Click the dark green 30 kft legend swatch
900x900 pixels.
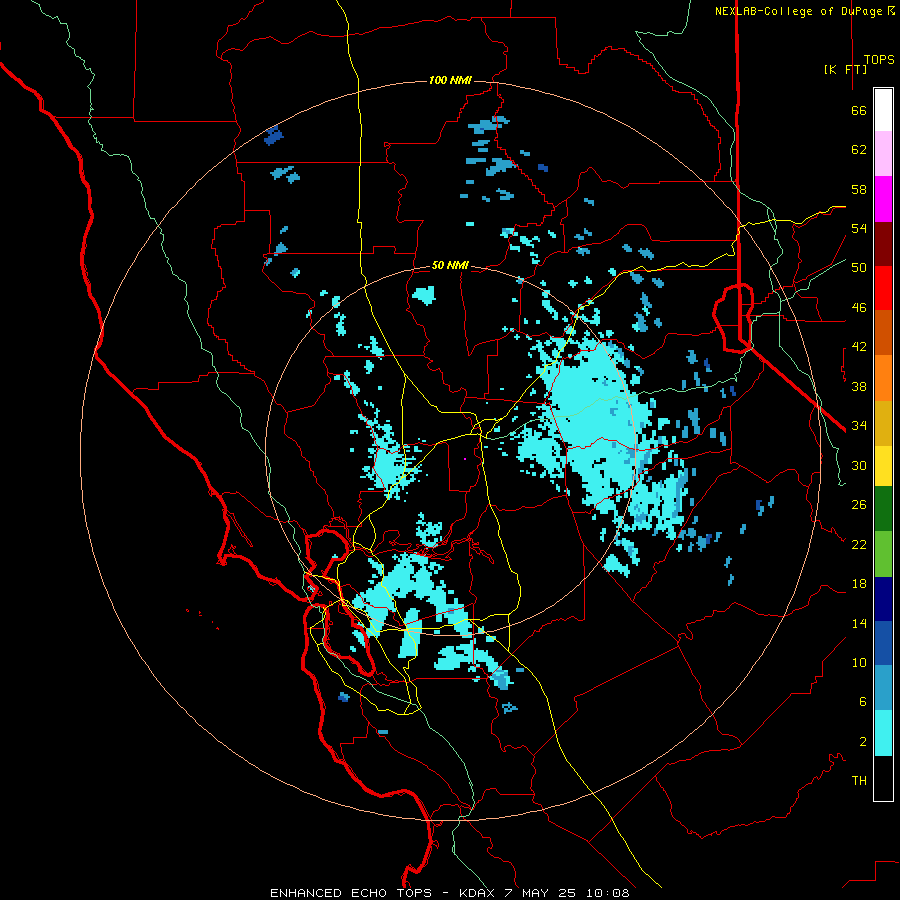tap(883, 509)
